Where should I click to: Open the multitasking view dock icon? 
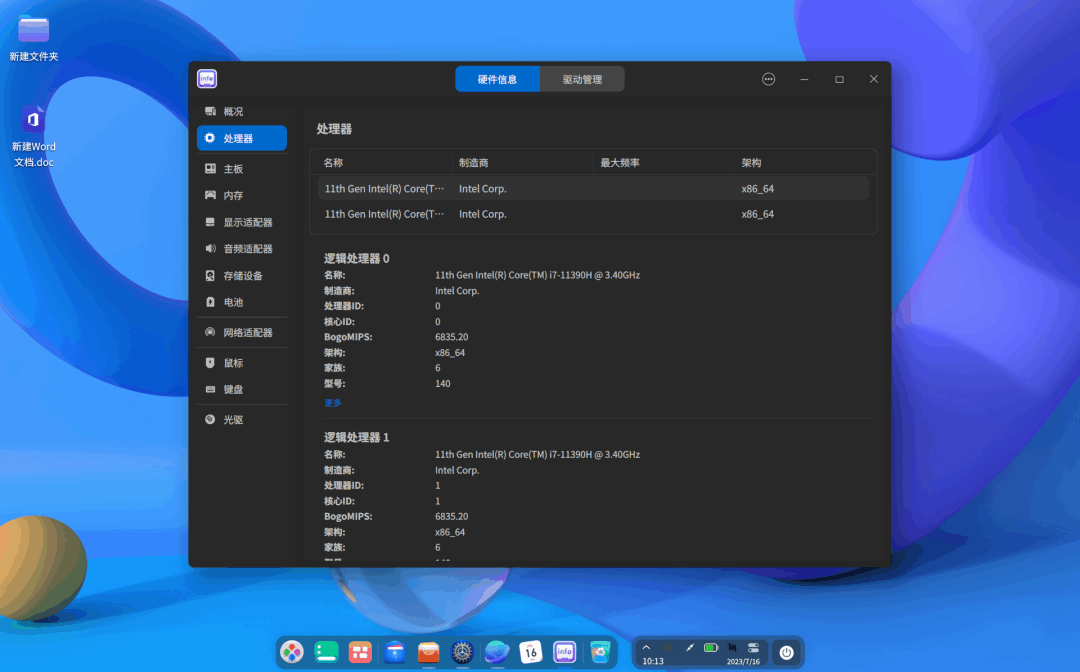point(360,652)
